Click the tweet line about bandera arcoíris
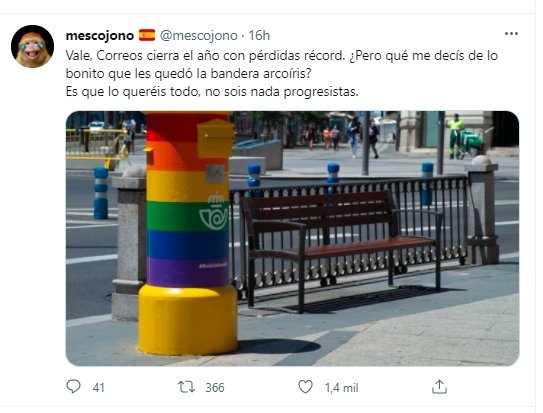 click(189, 73)
